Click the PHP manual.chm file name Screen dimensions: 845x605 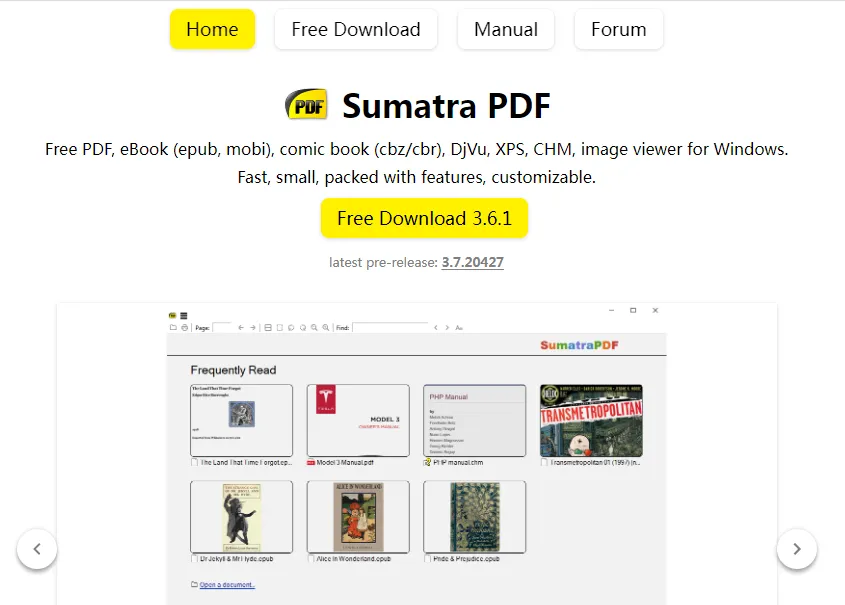pyautogui.click(x=458, y=462)
